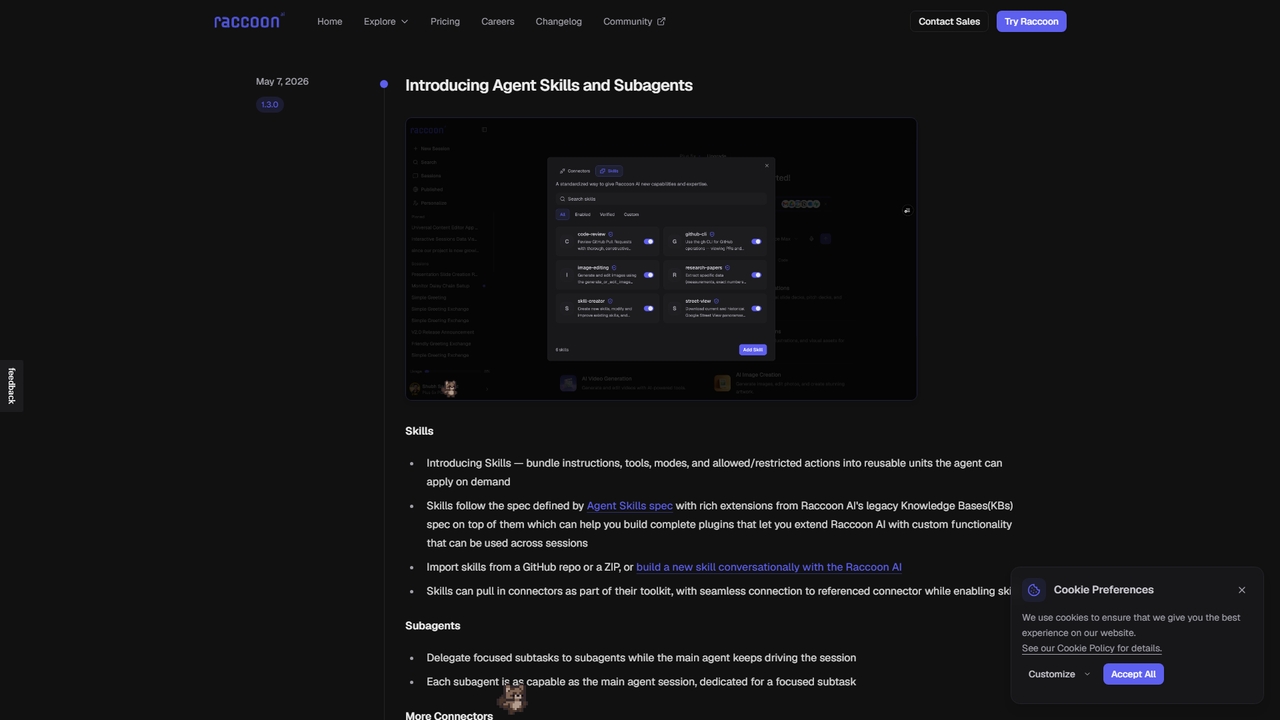Image resolution: width=1280 pixels, height=720 pixels.
Task: Click the verified badge beside research-papers in screenshot
Action: [727, 268]
